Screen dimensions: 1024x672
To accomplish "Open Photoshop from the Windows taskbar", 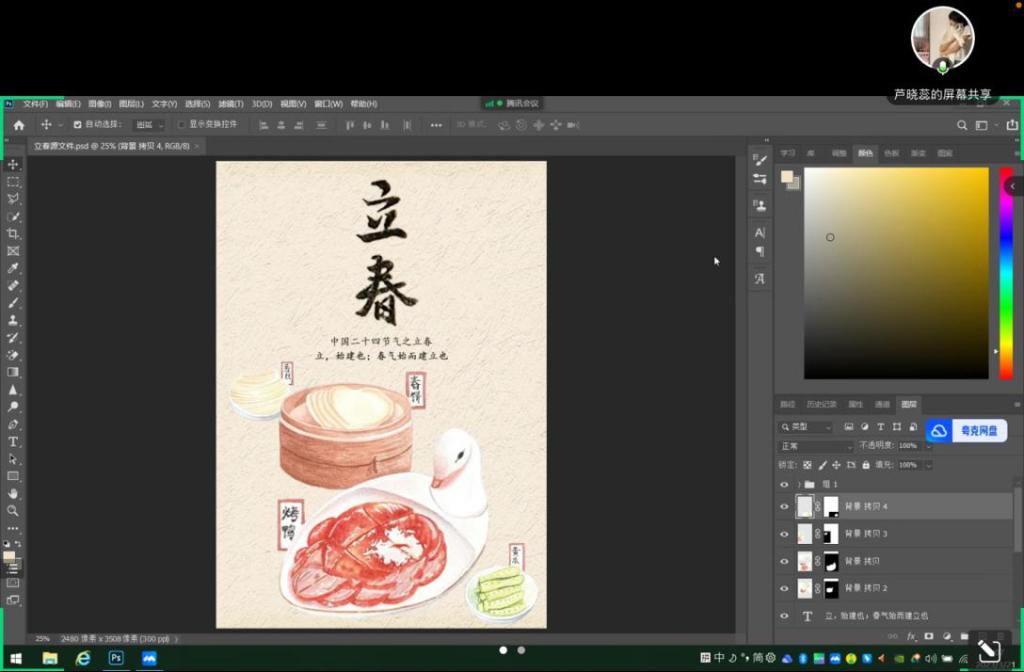I will point(116,658).
